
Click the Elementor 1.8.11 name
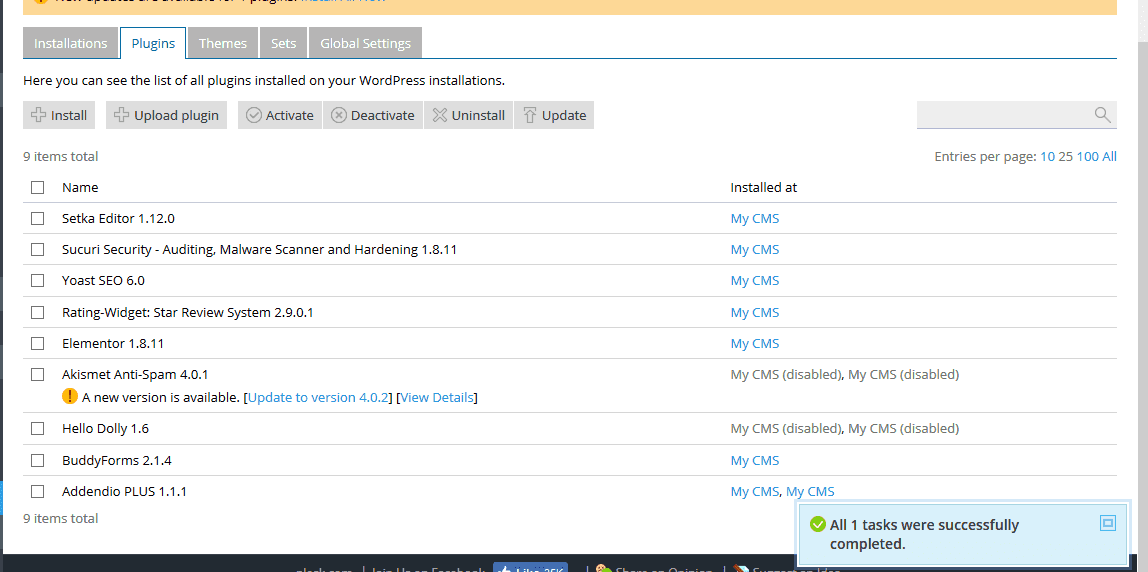click(113, 343)
